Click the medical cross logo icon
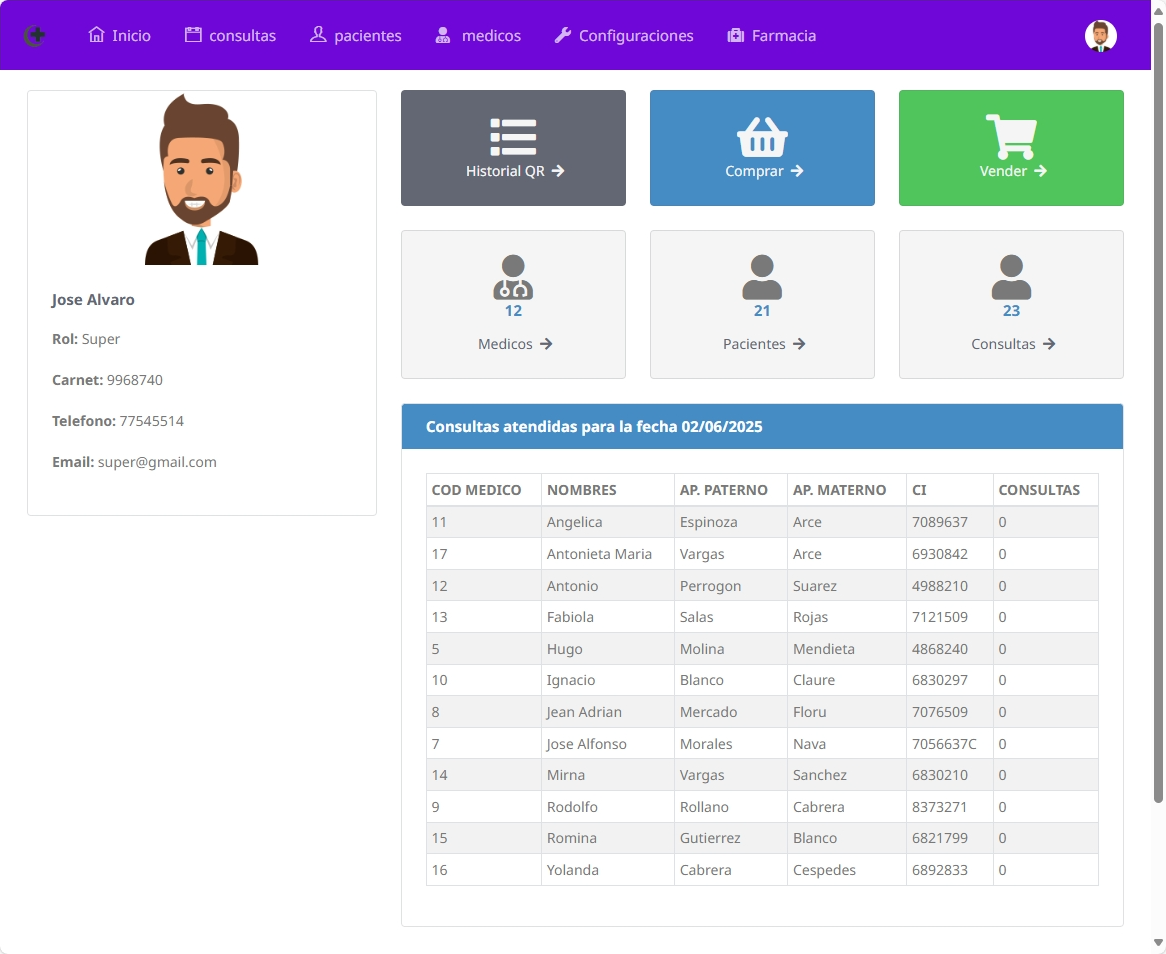The image size is (1166, 954). (35, 35)
